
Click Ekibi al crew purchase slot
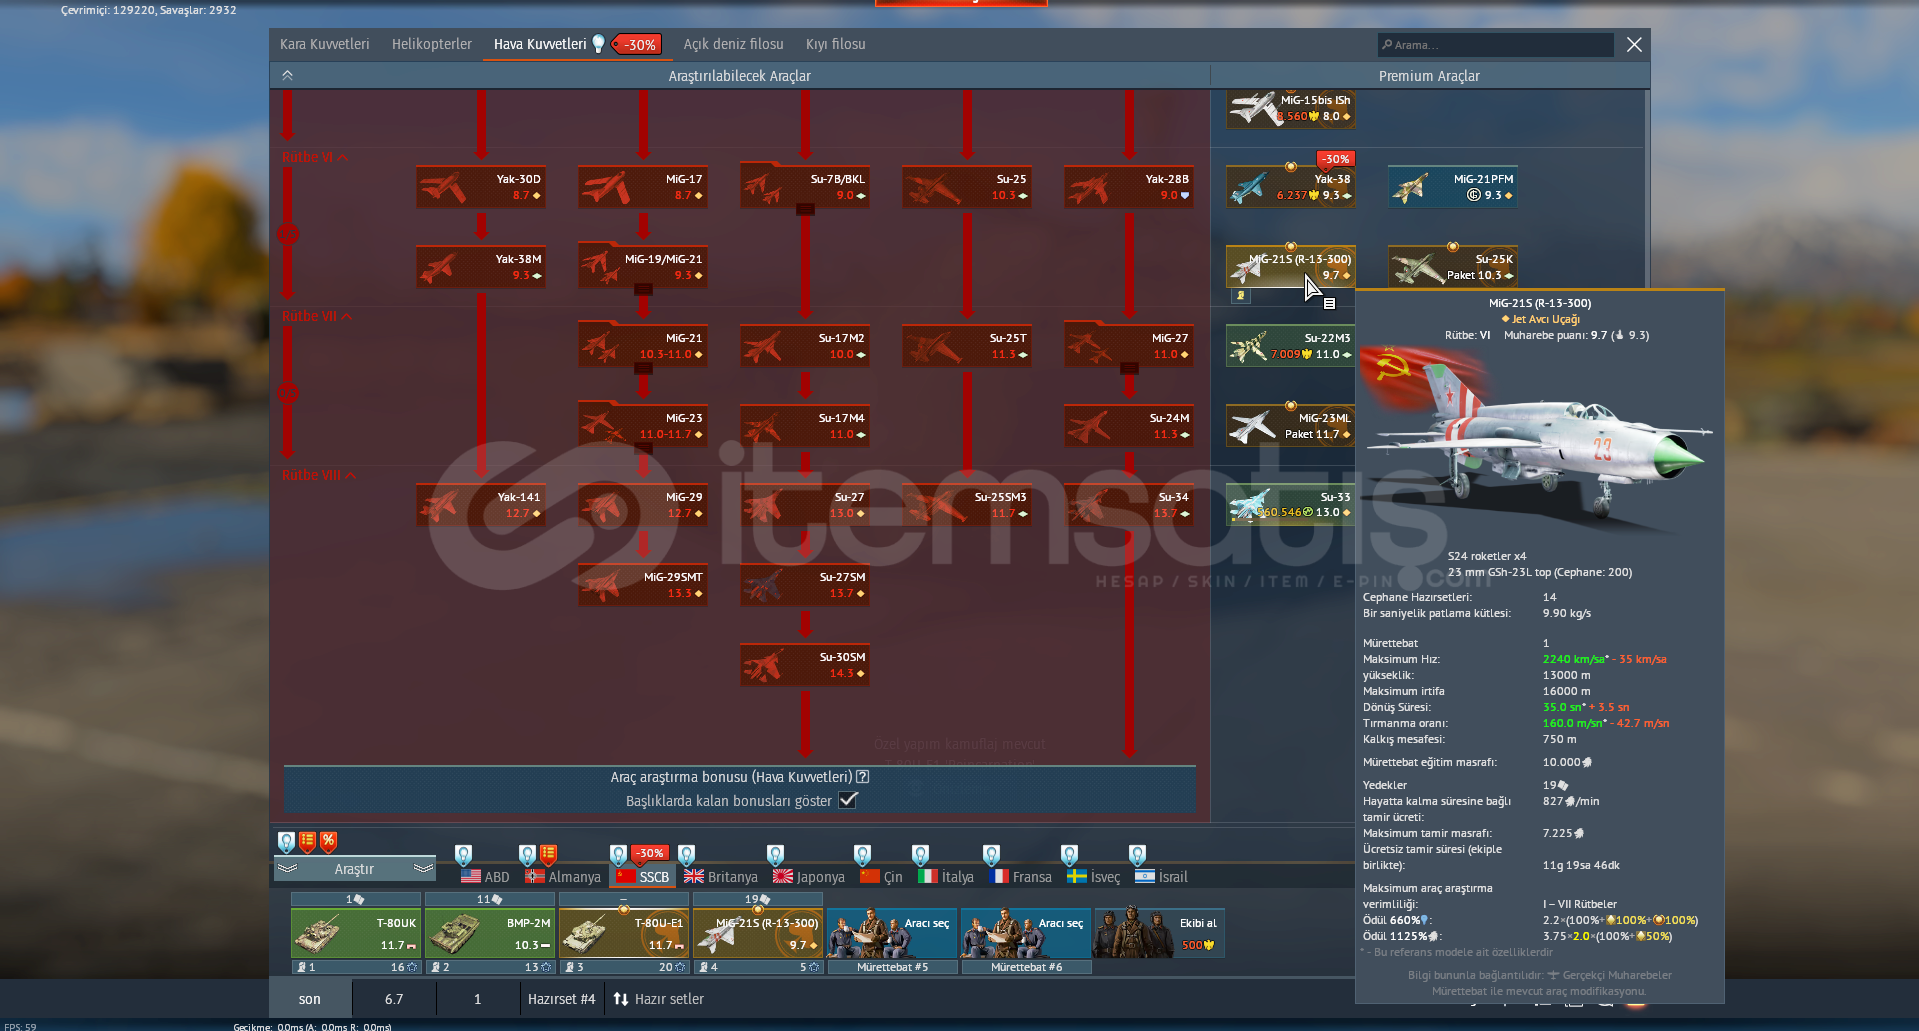[1159, 932]
